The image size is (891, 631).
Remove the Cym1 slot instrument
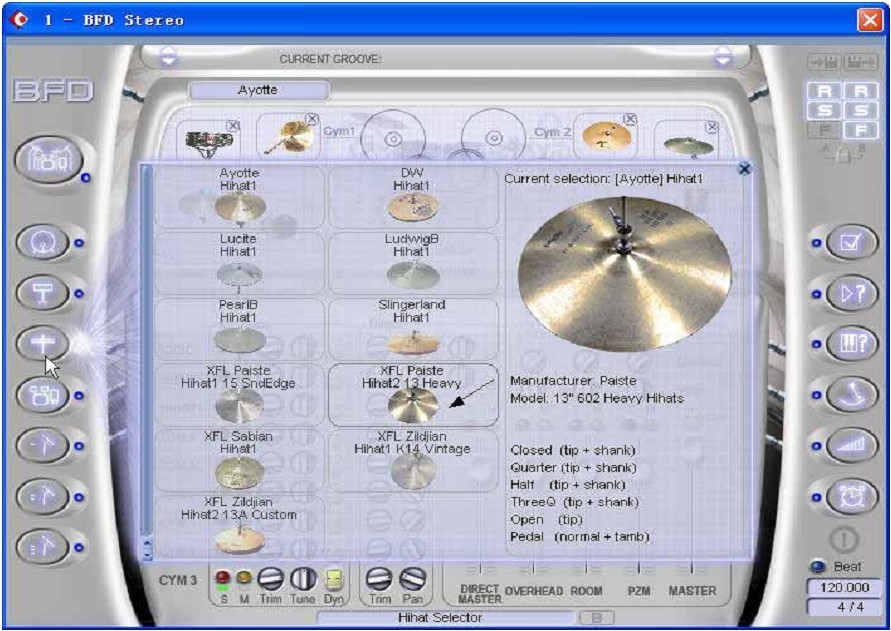tap(312, 120)
